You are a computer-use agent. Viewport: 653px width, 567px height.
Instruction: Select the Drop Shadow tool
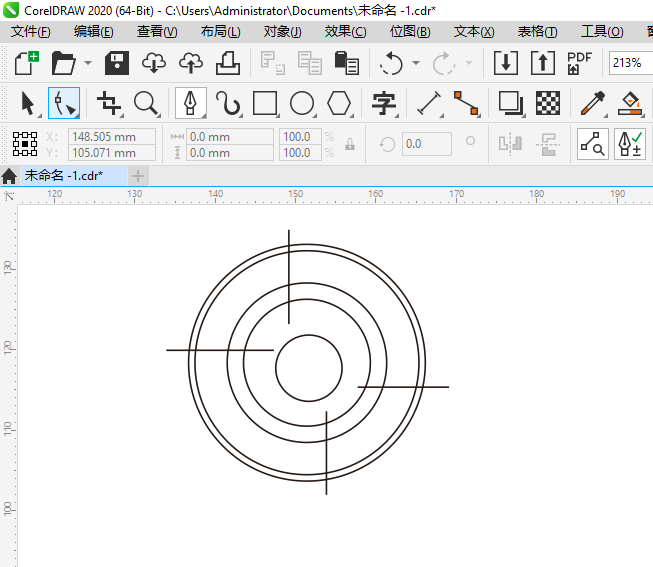pyautogui.click(x=511, y=103)
